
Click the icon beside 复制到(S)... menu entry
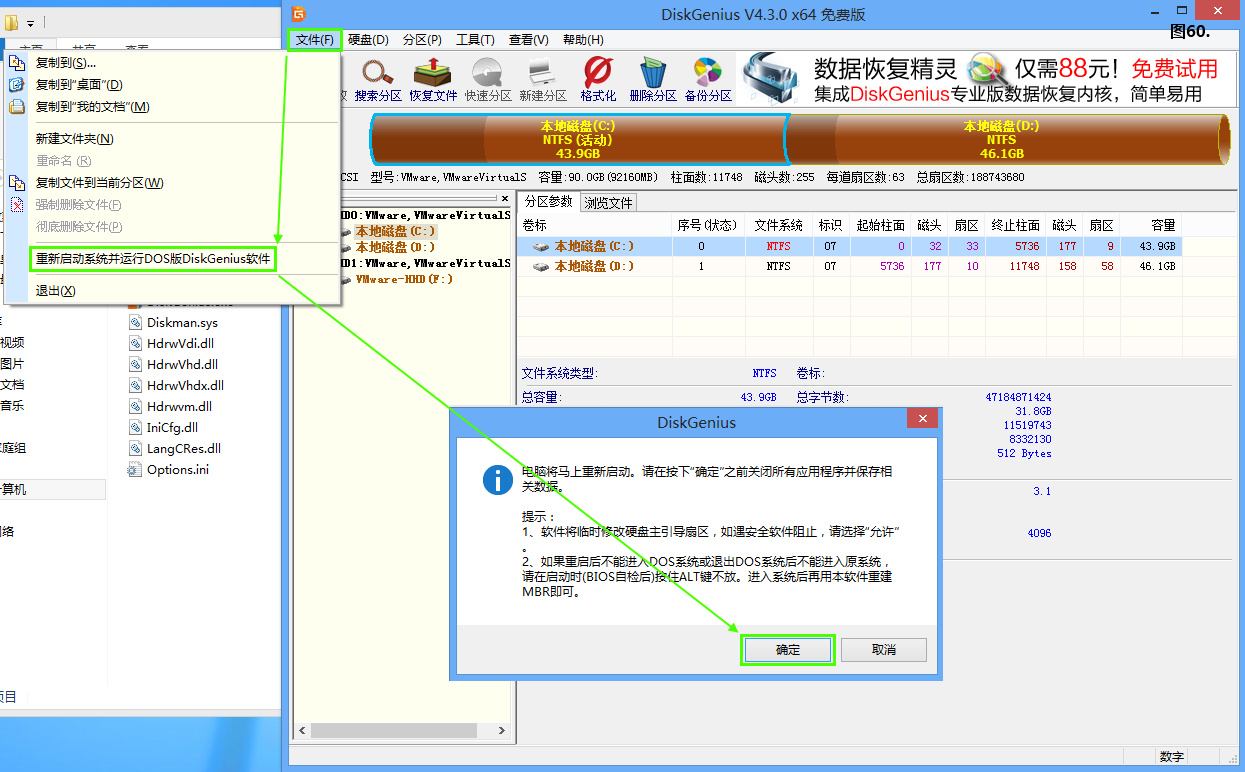[16, 63]
